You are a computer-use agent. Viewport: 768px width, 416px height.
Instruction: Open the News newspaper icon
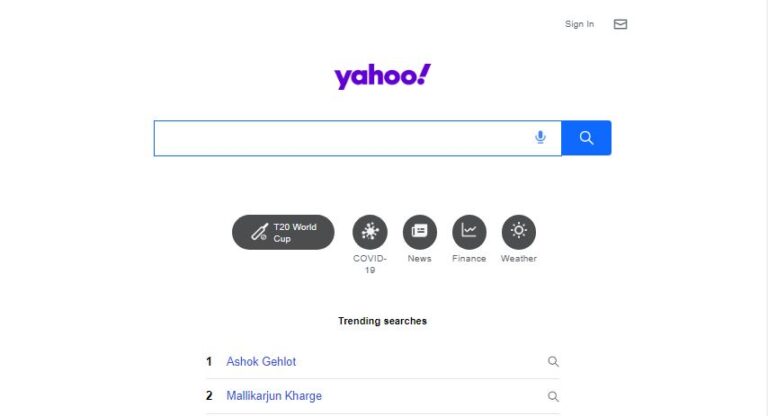(420, 232)
